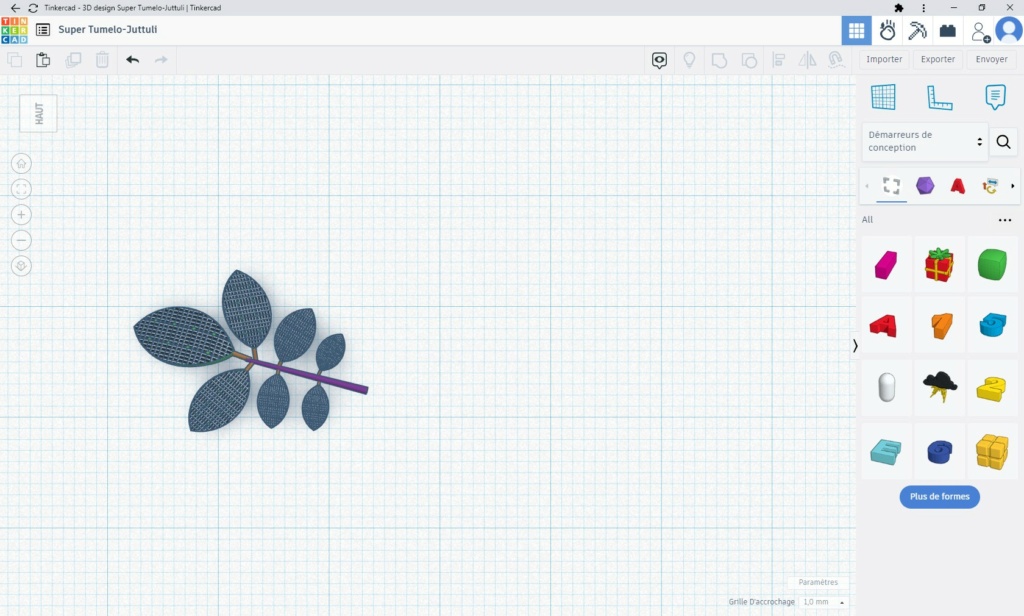Click the Cruise magnet icon

pos(836,60)
